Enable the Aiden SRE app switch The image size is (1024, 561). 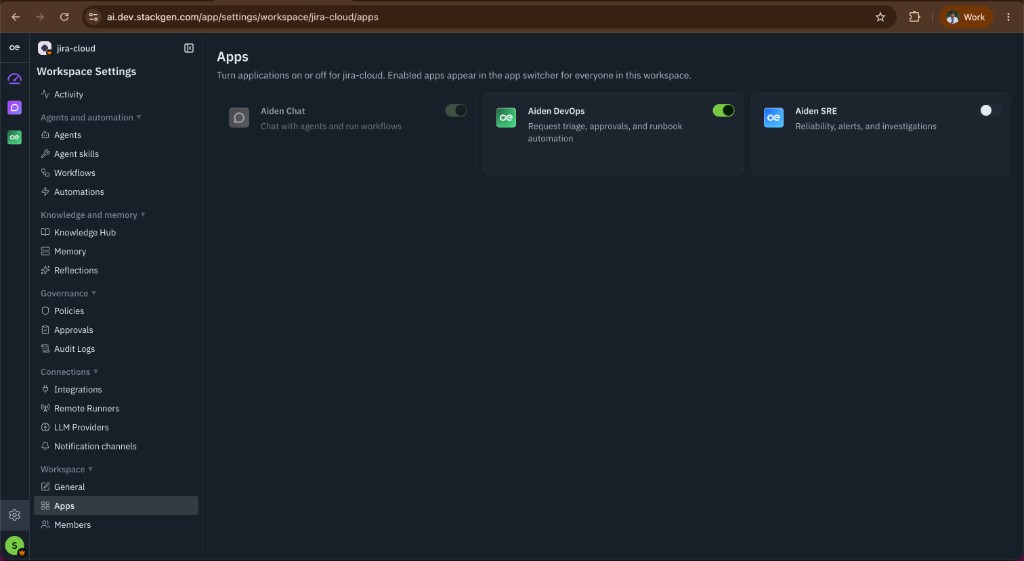pyautogui.click(x=991, y=110)
